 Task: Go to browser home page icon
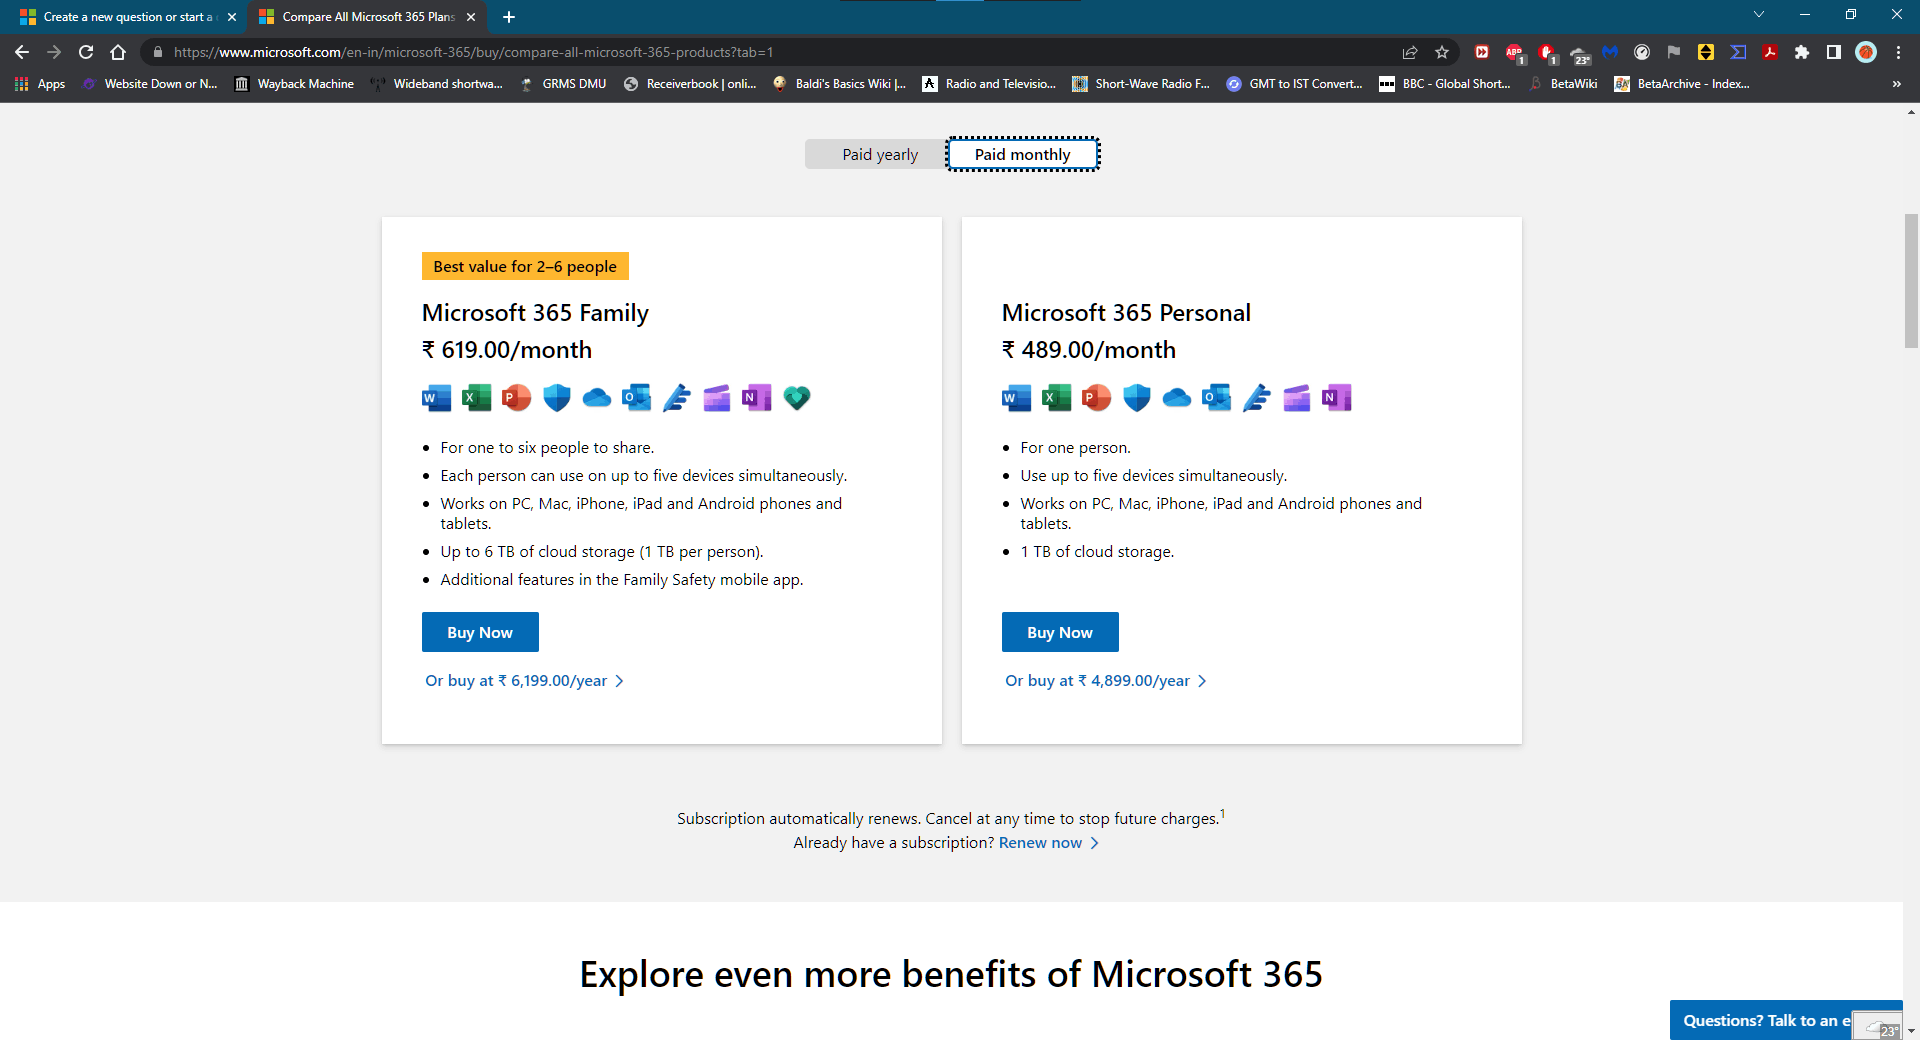[x=118, y=52]
